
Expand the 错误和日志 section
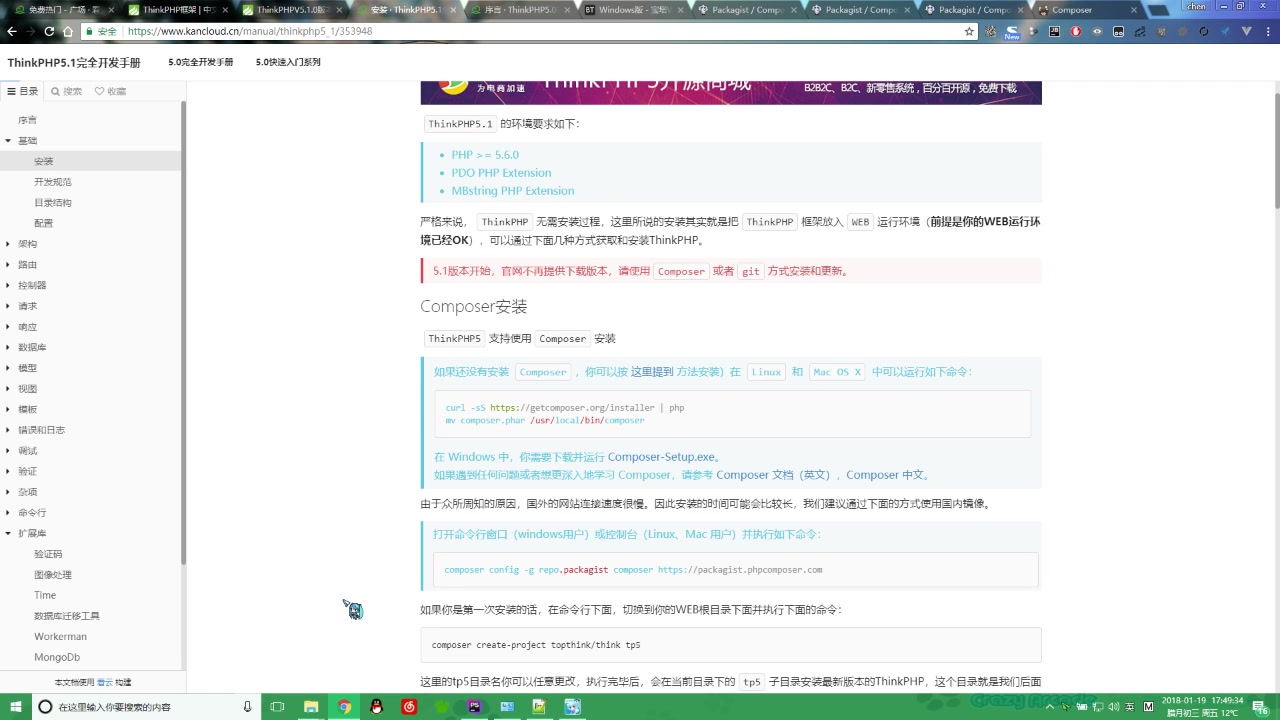tap(8, 430)
